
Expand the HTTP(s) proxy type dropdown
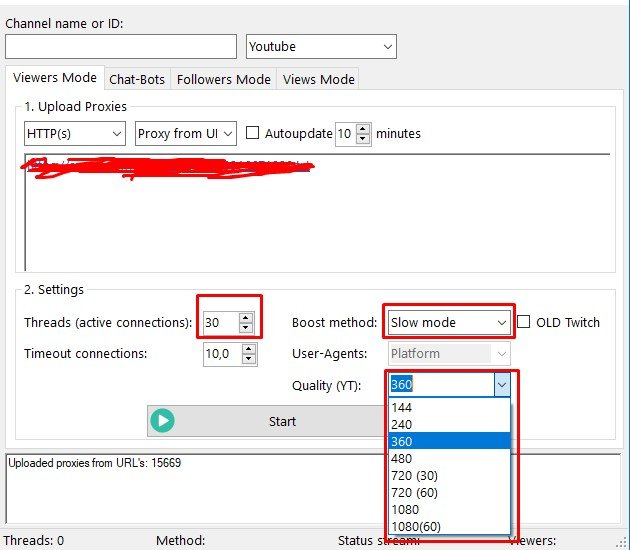pyautogui.click(x=75, y=133)
